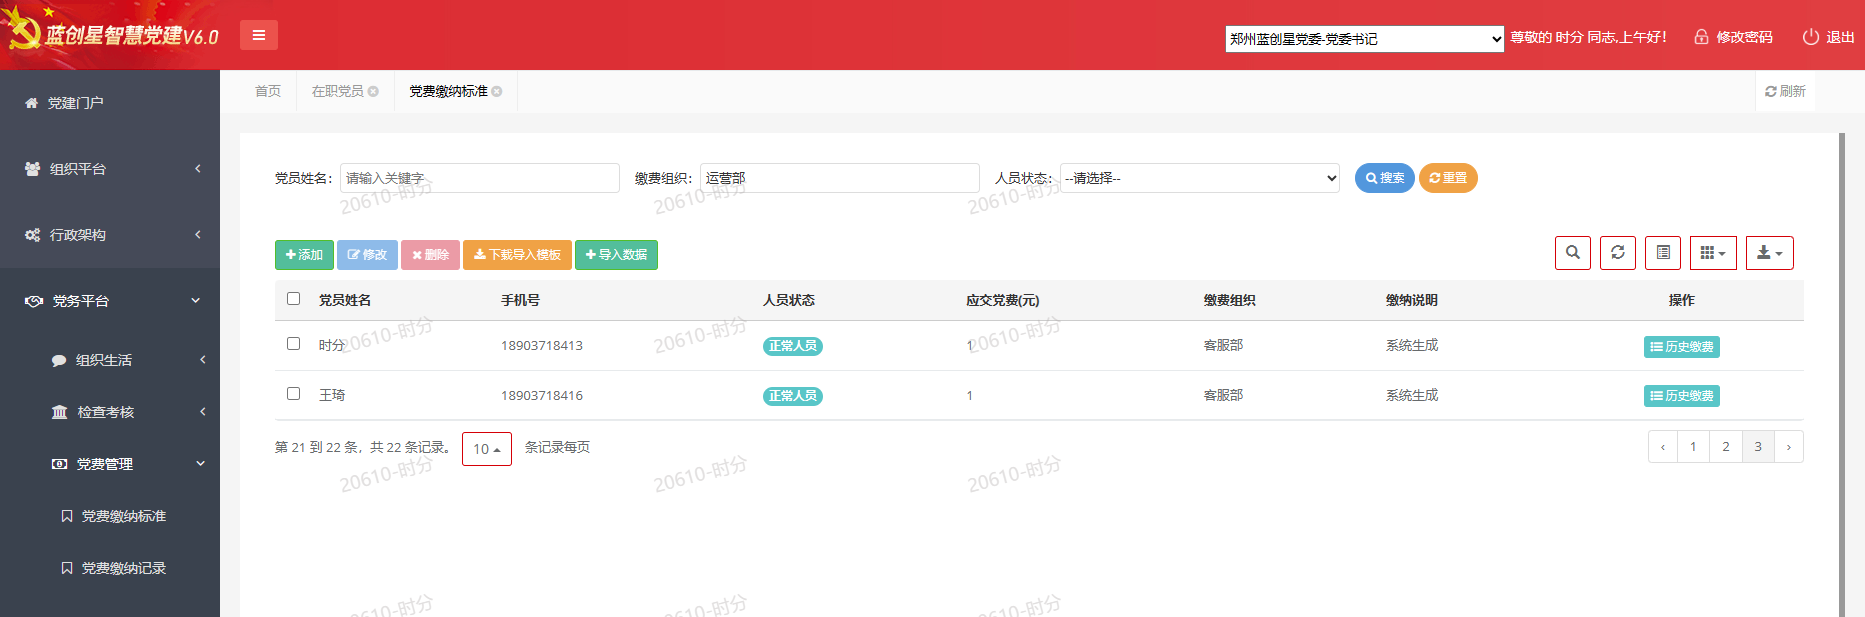Click the bank building icon beside 检查考核
Screen dimensions: 1865x617
click(x=60, y=412)
